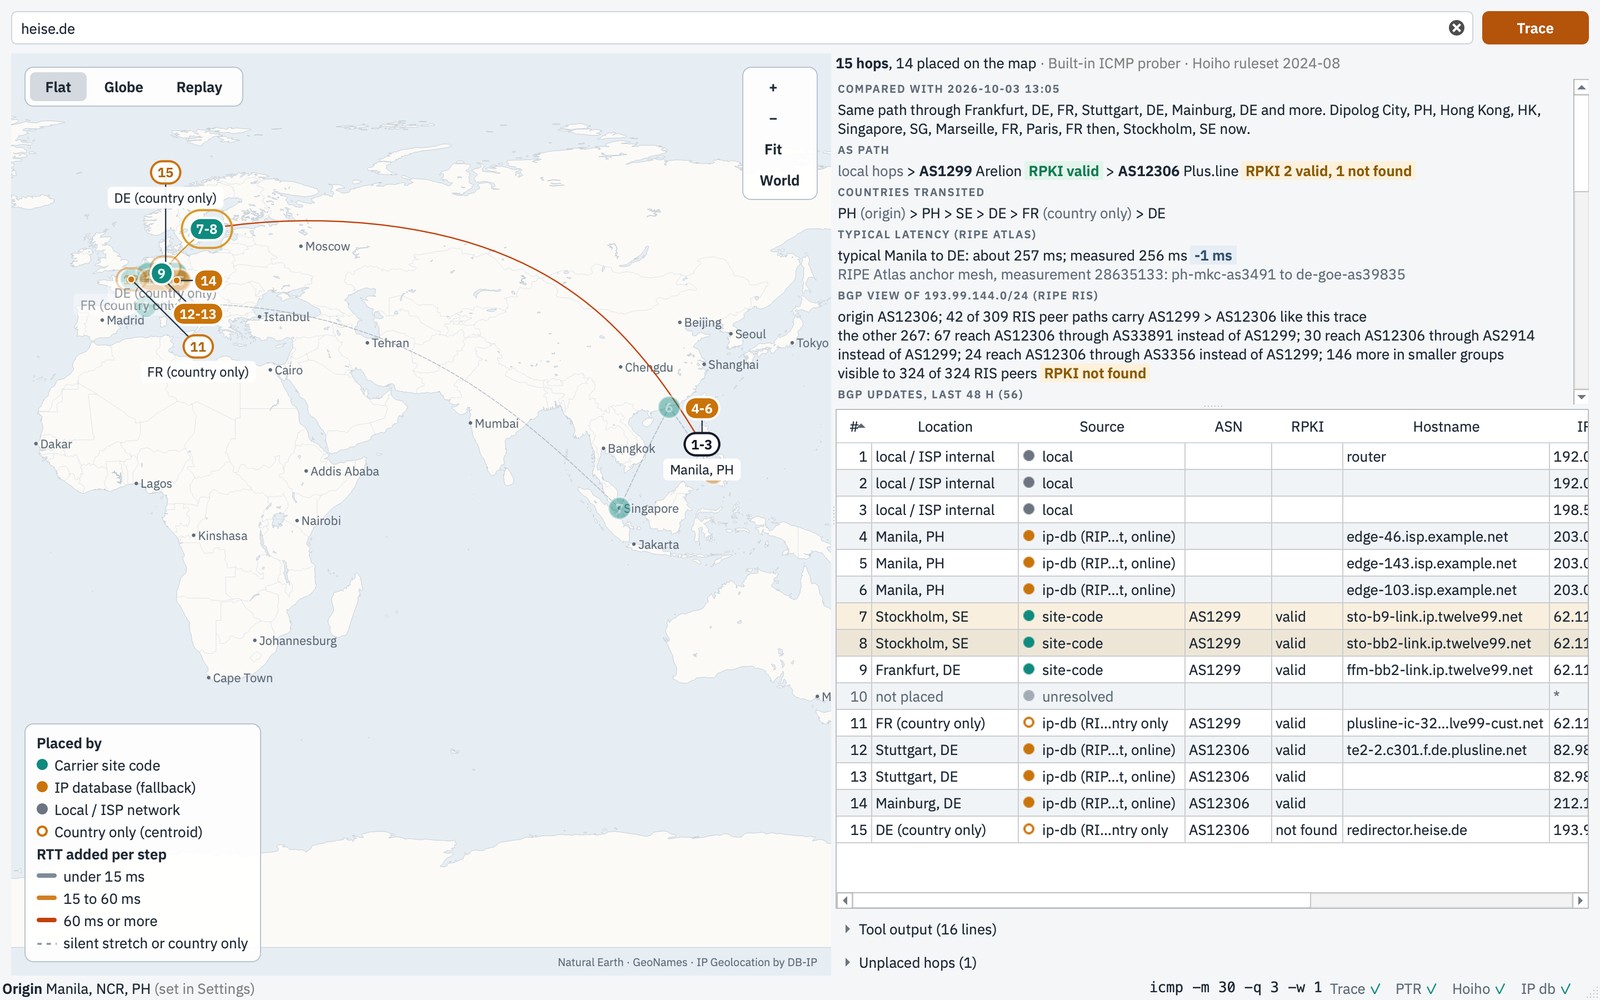Select the hop 9 Frankfurt, DE row
The image size is (1600, 1000).
pyautogui.click(x=1212, y=670)
